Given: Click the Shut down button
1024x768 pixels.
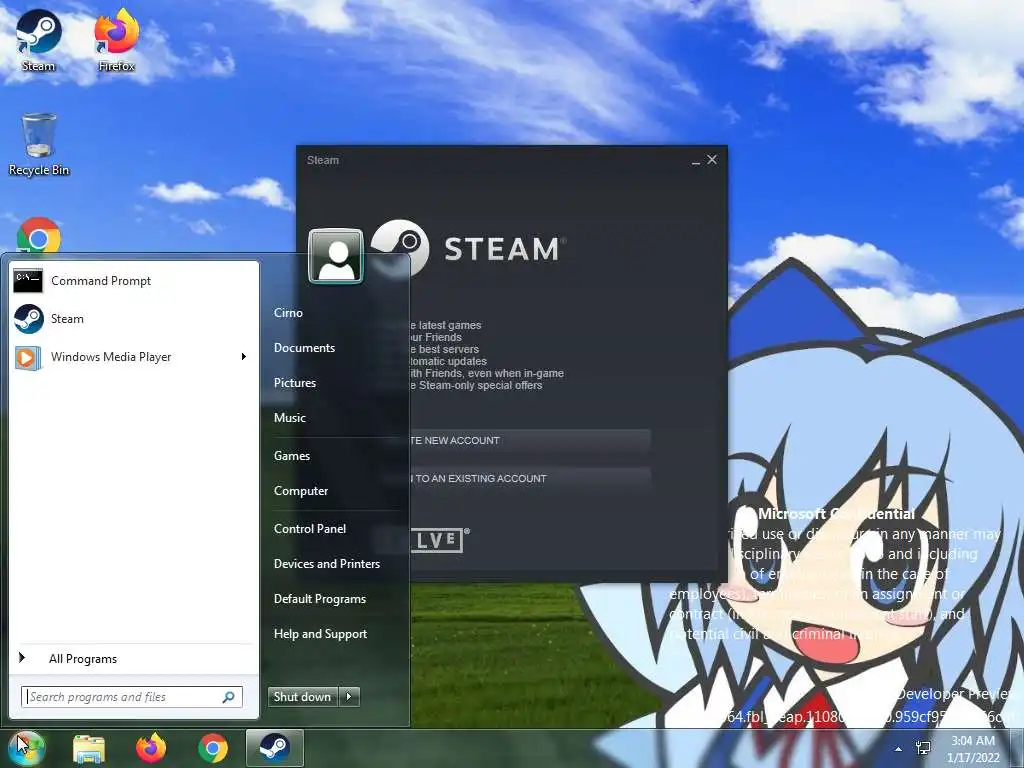Looking at the screenshot, I should tap(303, 696).
